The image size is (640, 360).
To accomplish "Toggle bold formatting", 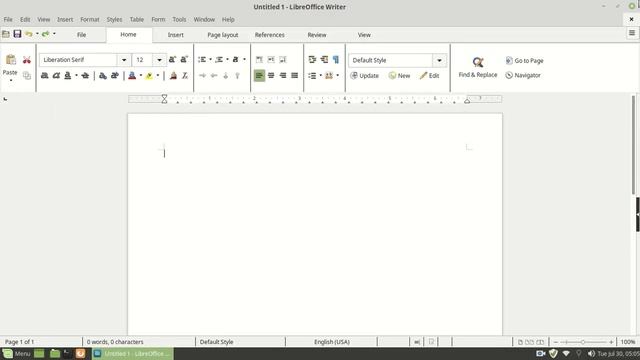I will coord(44,76).
